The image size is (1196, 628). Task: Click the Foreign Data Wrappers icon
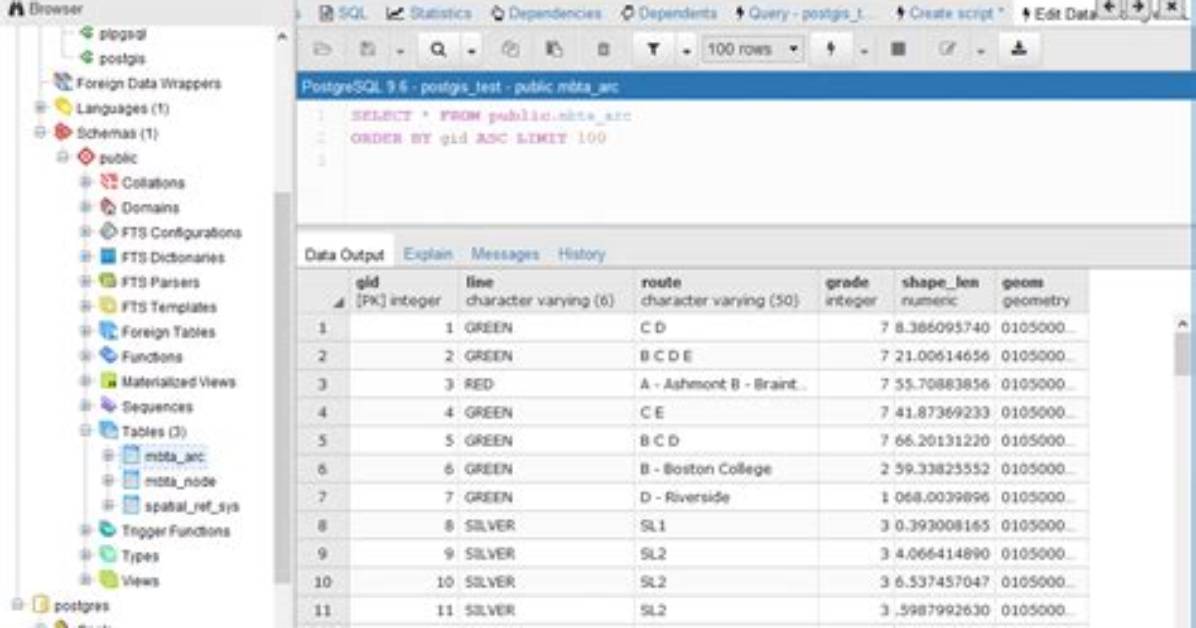pyautogui.click(x=63, y=82)
